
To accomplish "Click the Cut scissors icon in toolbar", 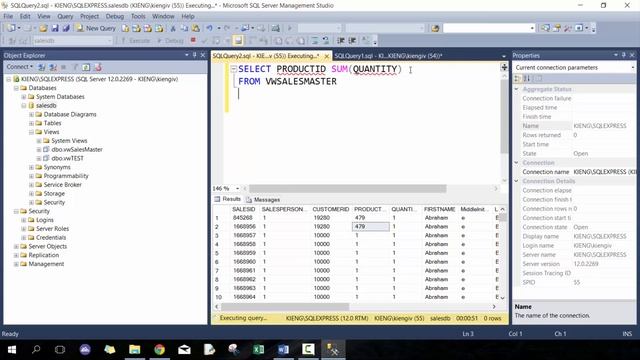I will click(173, 28).
